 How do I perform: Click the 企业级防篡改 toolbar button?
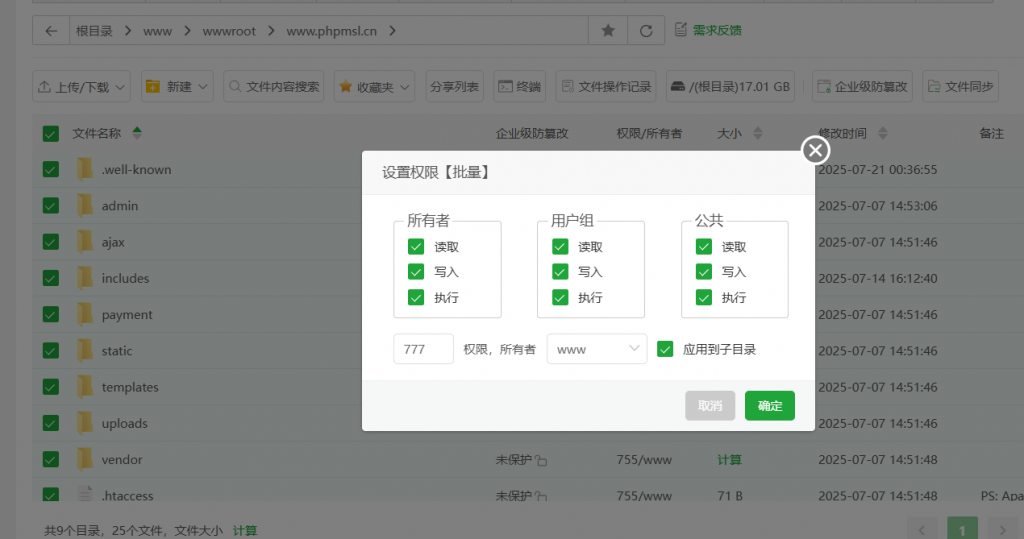pos(862,86)
